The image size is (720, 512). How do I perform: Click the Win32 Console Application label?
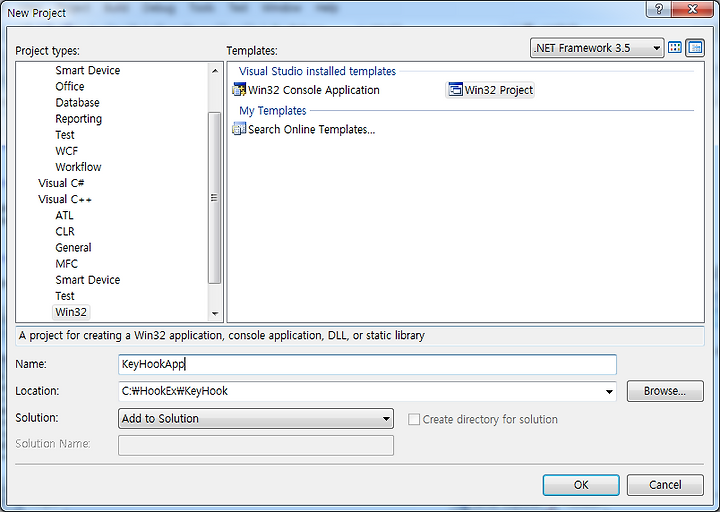coord(314,90)
